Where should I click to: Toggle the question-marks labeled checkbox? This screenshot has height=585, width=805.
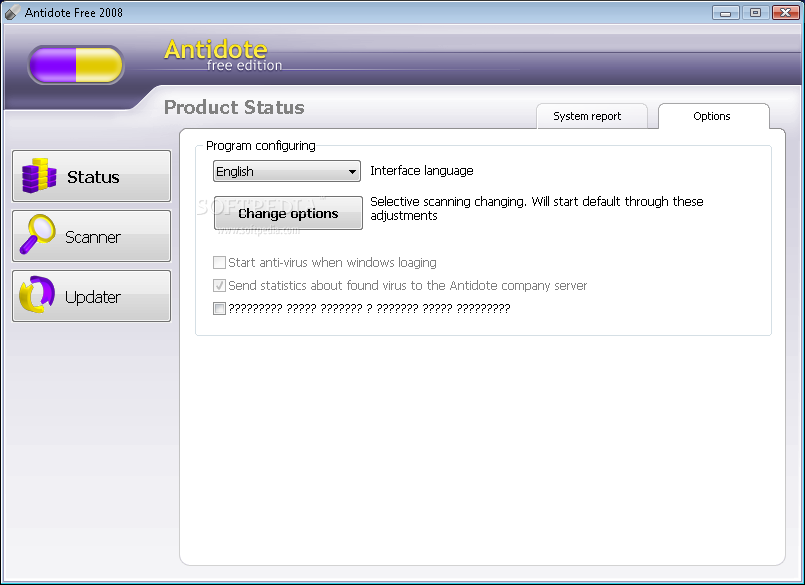click(219, 308)
